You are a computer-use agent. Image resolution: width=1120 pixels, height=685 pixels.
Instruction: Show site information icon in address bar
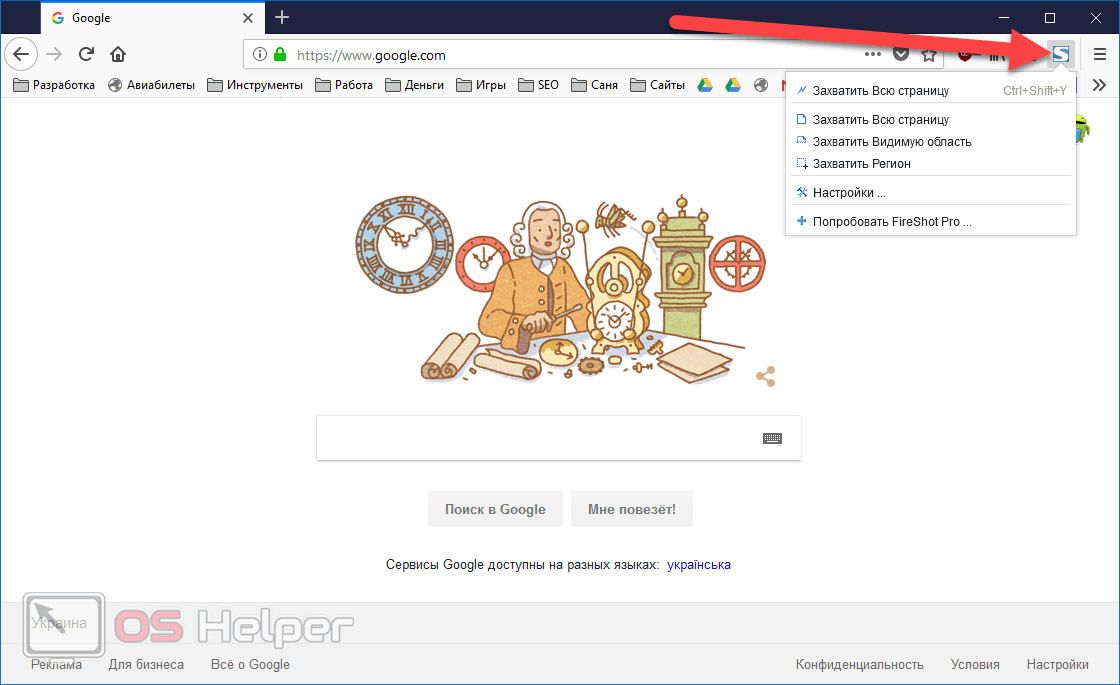[260, 54]
